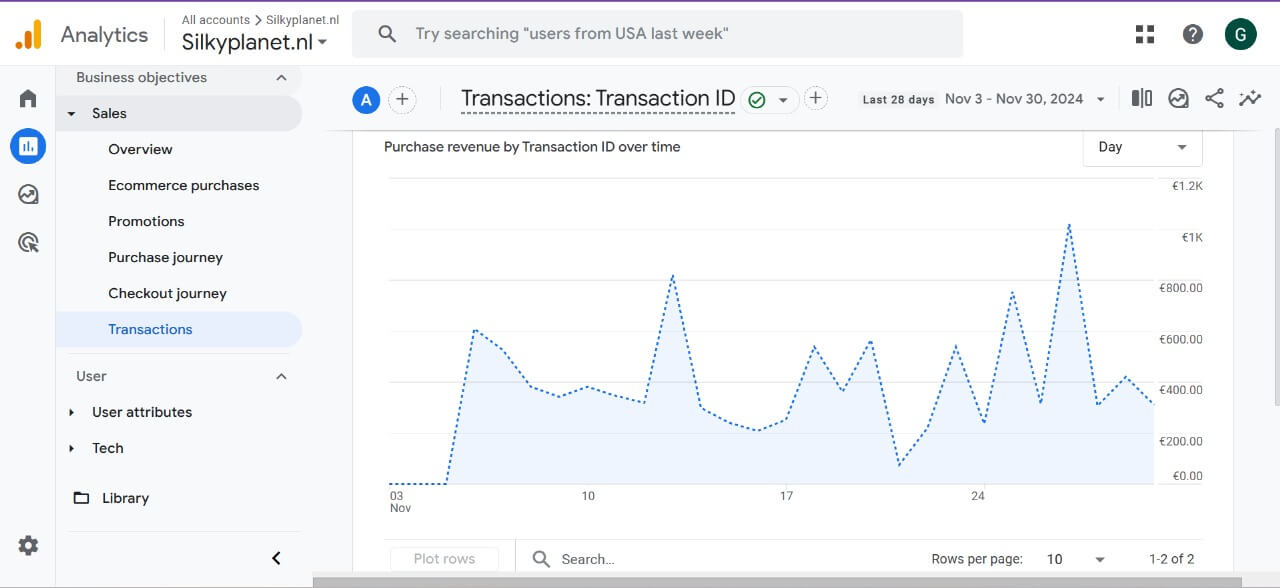Screen dimensions: 1280x588
Task: Open the Insights sparkline icon
Action: coord(1250,98)
